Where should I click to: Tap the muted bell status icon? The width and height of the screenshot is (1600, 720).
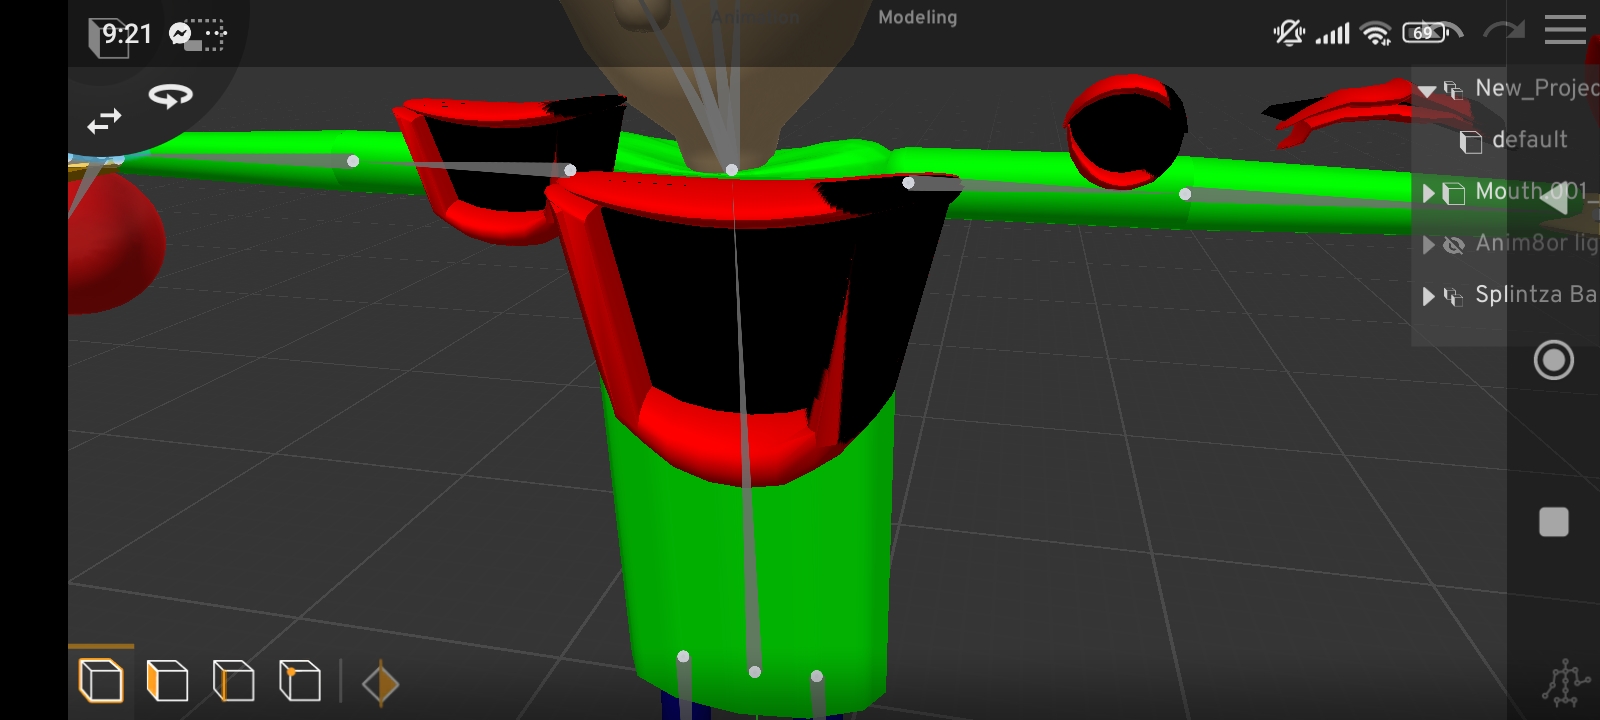(x=1289, y=33)
